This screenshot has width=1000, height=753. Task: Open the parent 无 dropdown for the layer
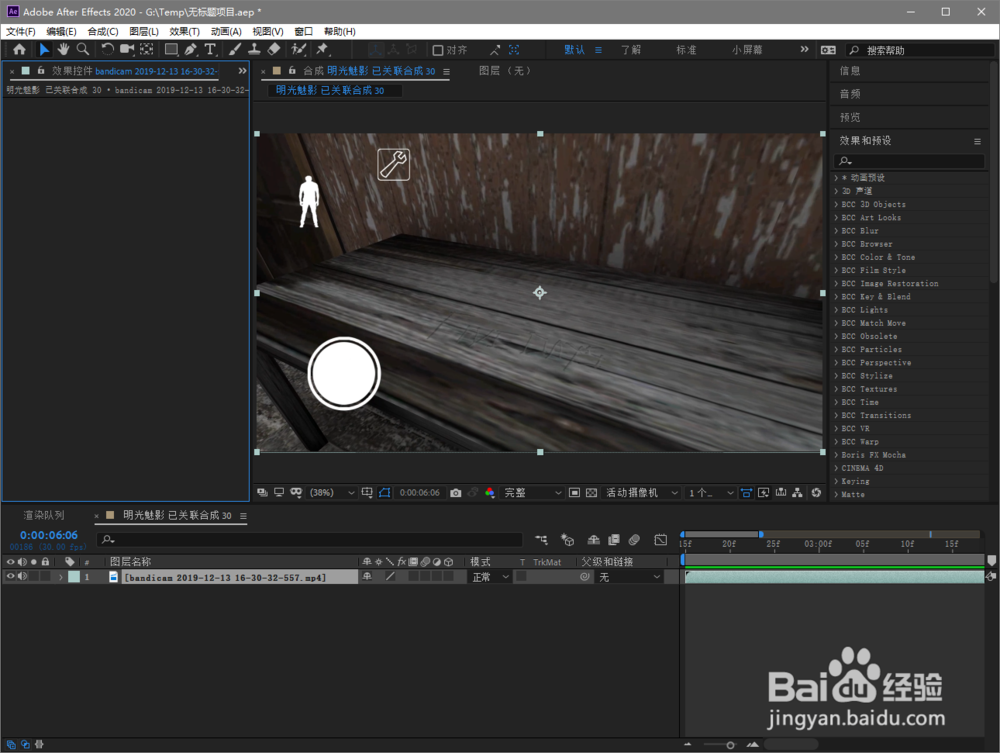point(629,577)
